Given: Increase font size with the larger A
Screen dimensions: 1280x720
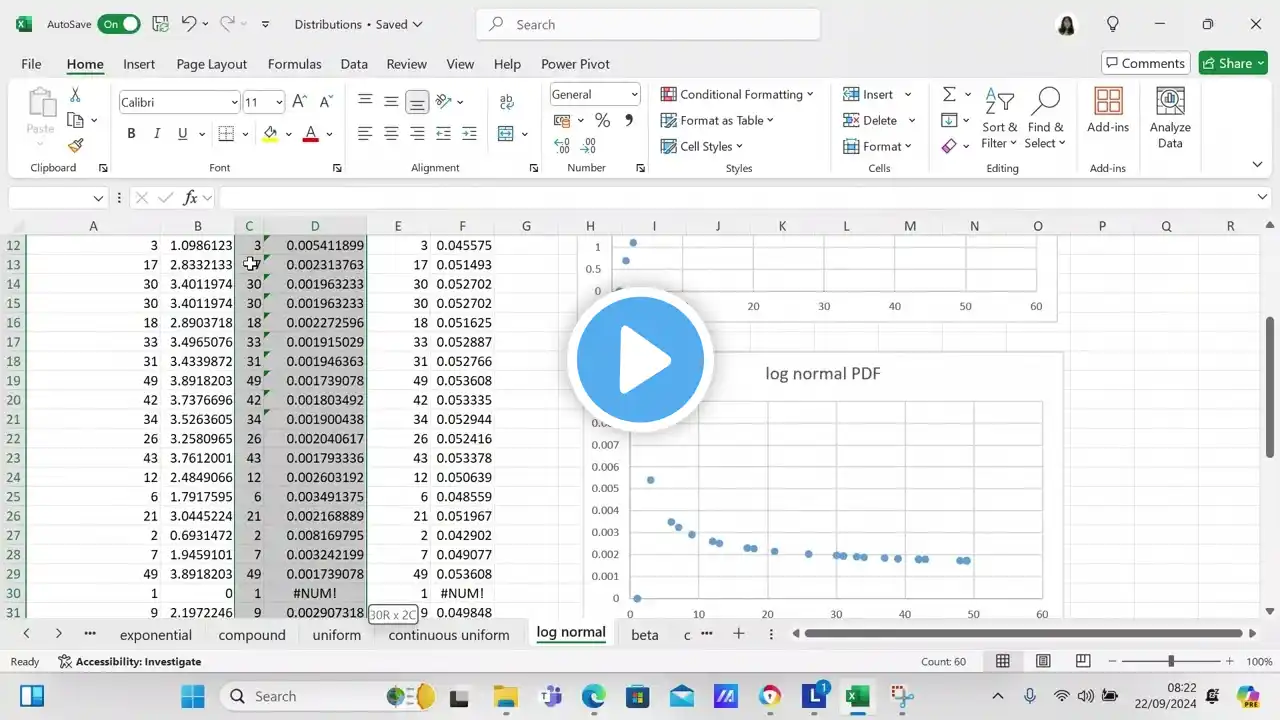Looking at the screenshot, I should tap(299, 102).
